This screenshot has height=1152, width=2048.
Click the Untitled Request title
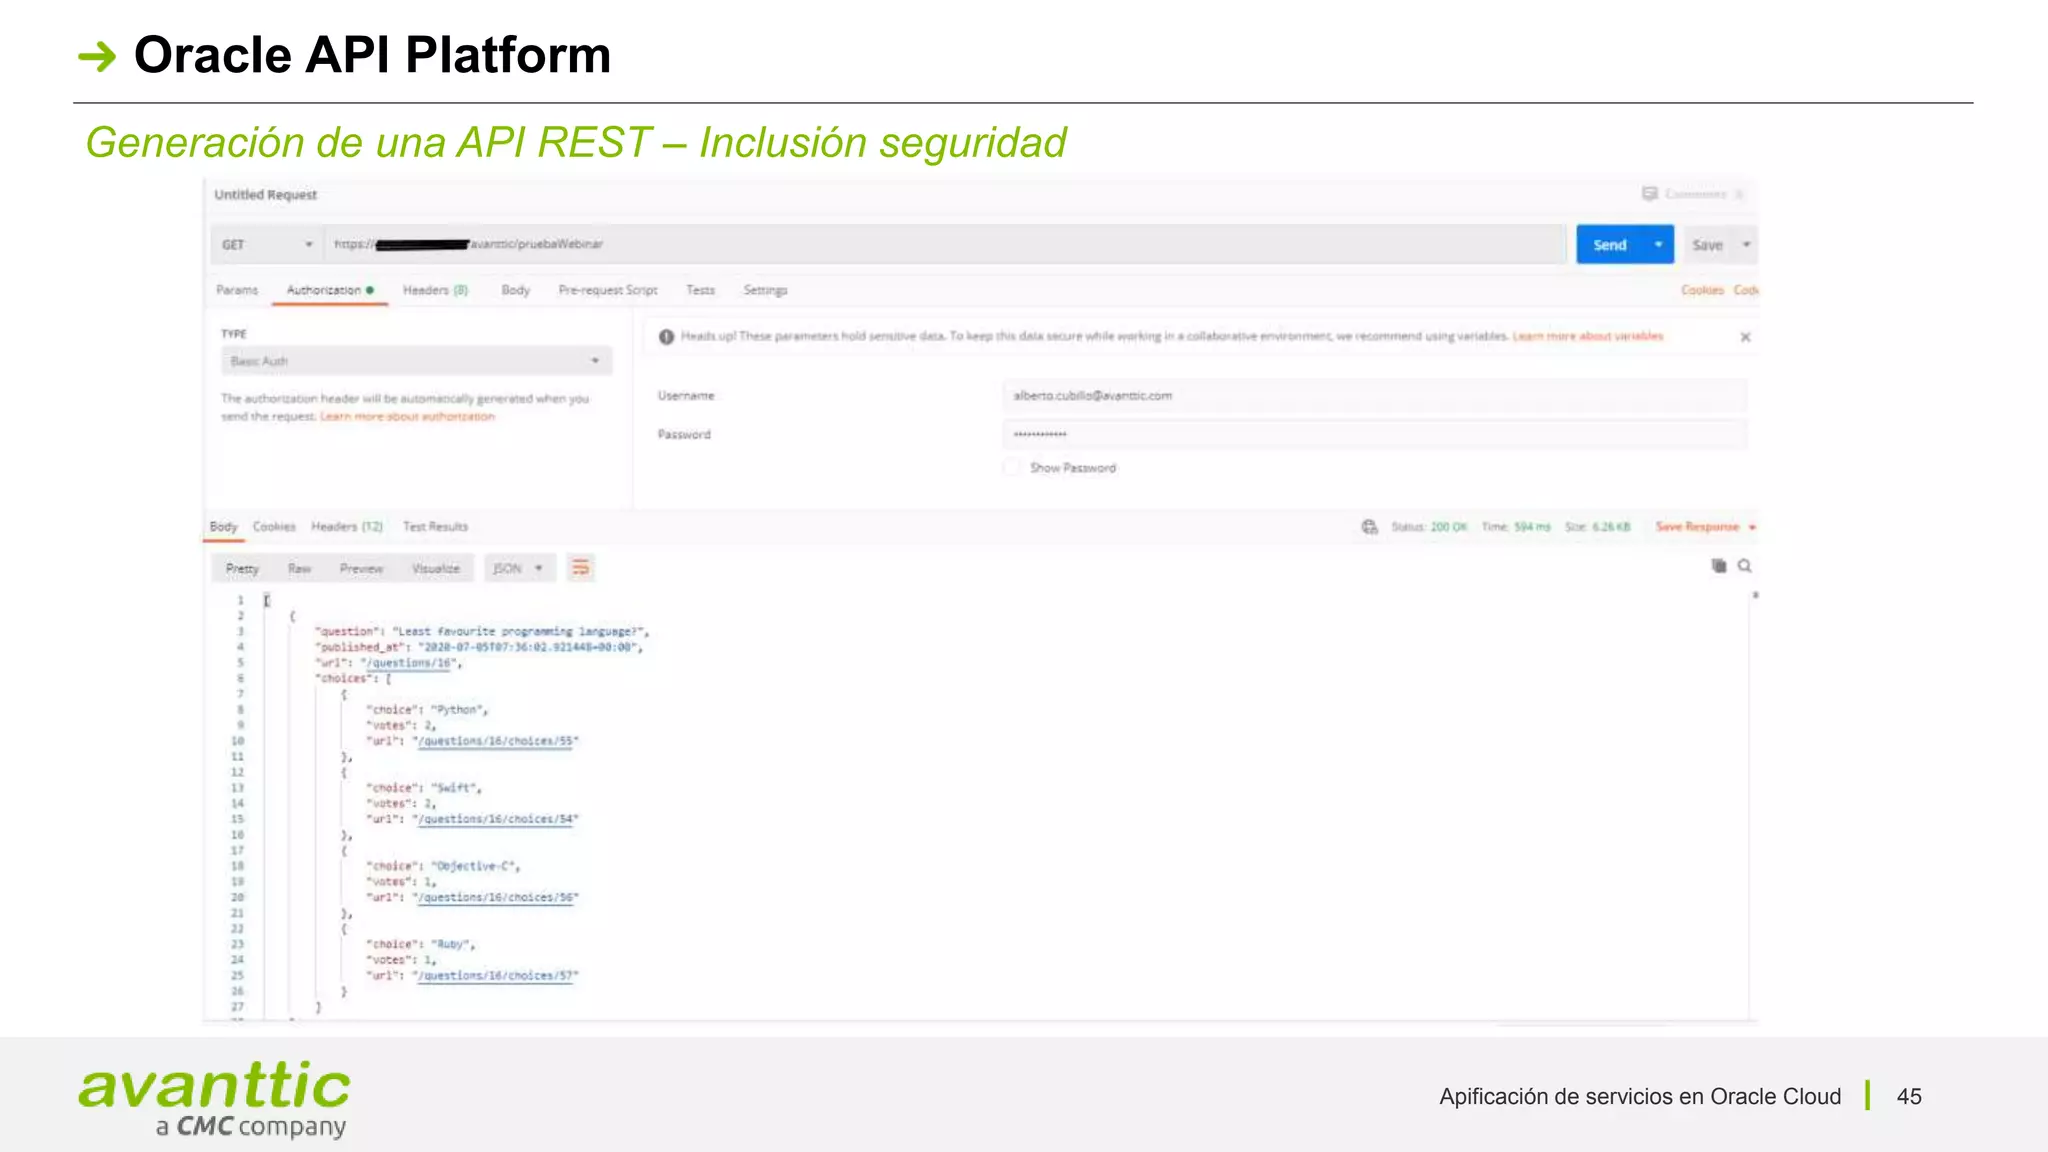pyautogui.click(x=265, y=195)
